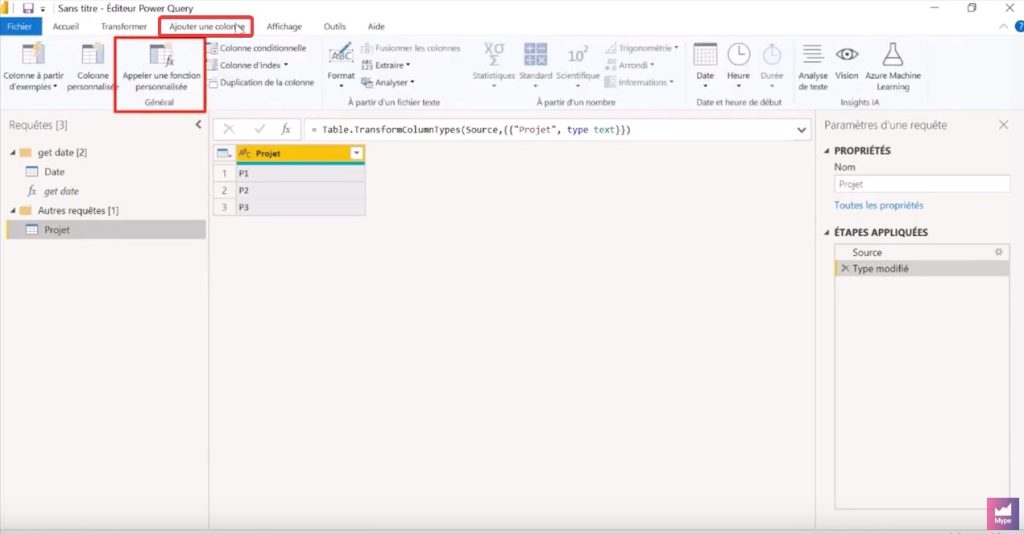
Task: Click the Save icon in title bar
Action: (28, 8)
